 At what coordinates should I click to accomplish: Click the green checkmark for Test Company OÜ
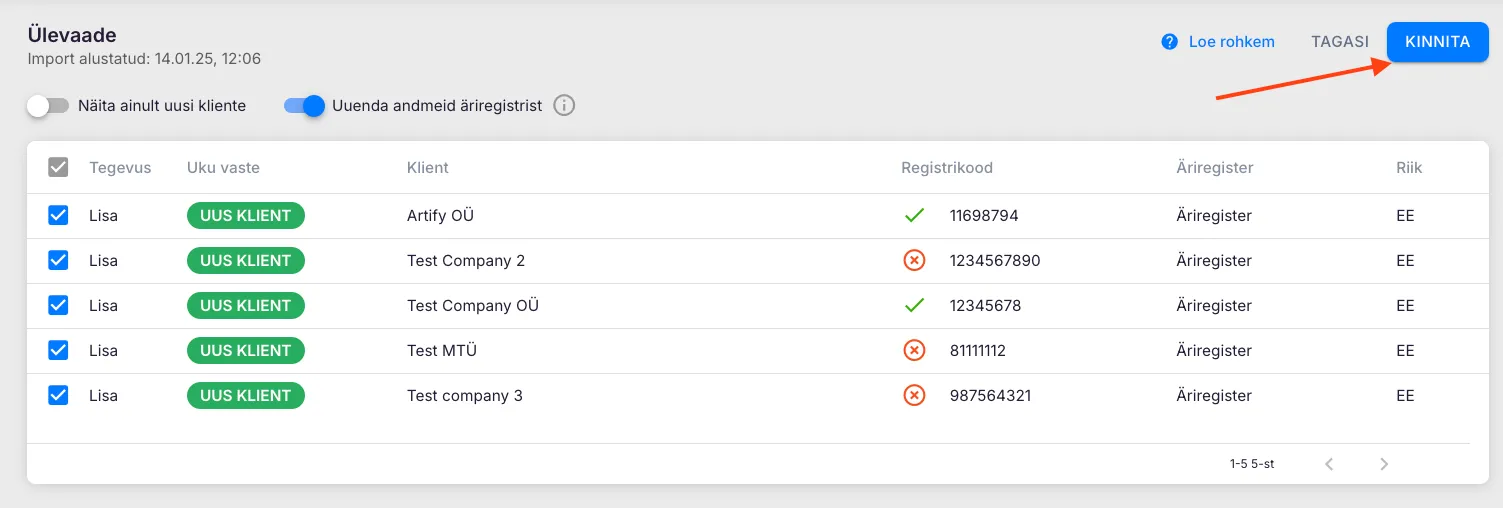point(913,305)
